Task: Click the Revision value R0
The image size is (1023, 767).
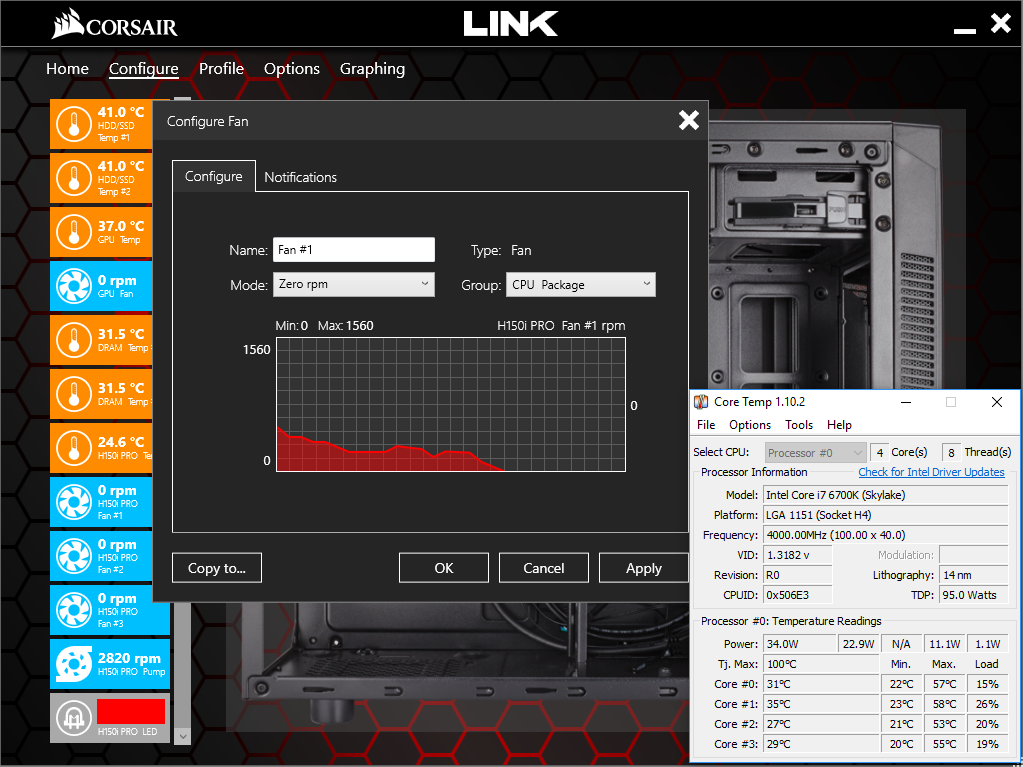Action: tap(798, 575)
